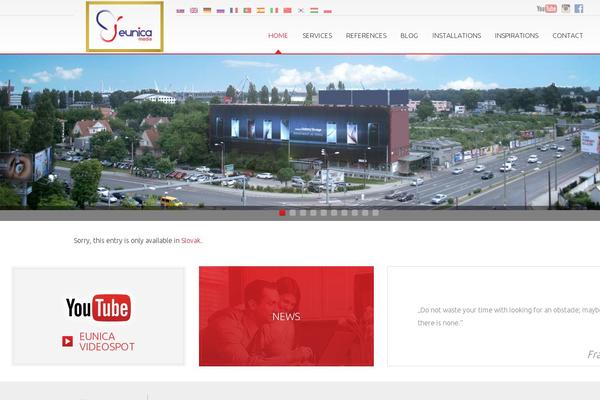Jump to the third carousel slide dot
This screenshot has height=400, width=600.
[303, 213]
